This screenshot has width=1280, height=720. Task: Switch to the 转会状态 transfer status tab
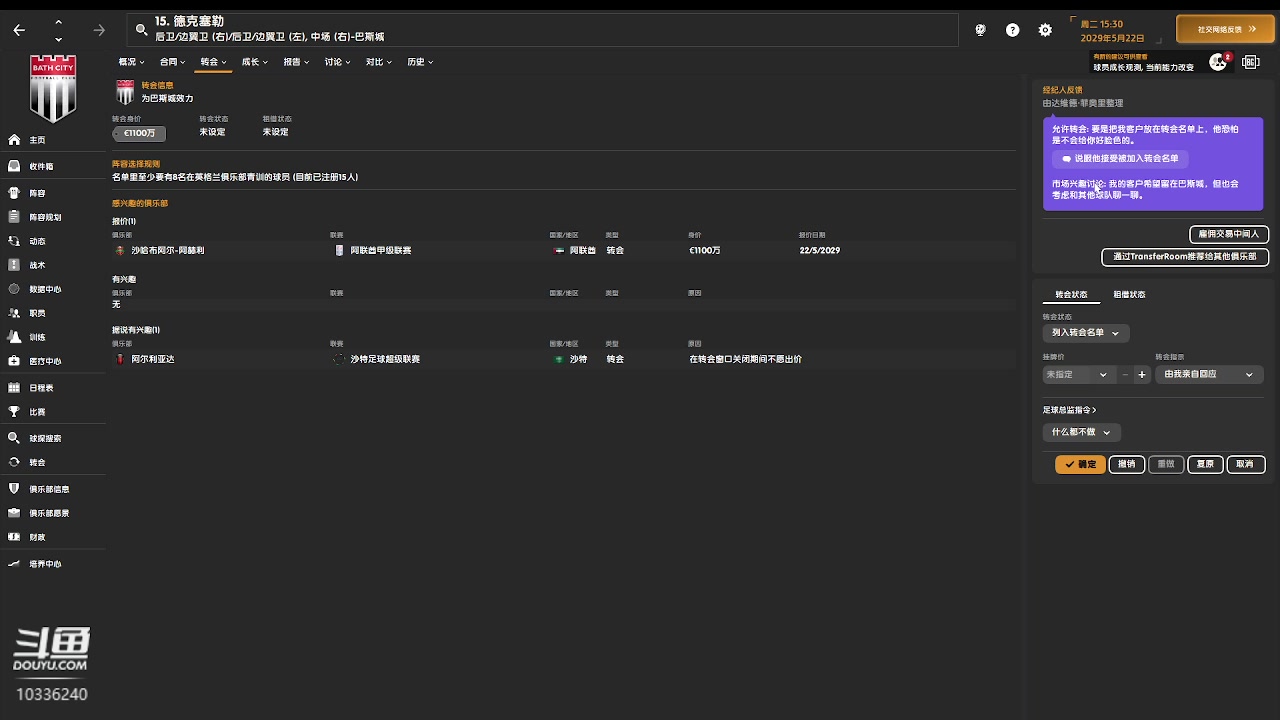[x=1071, y=295]
